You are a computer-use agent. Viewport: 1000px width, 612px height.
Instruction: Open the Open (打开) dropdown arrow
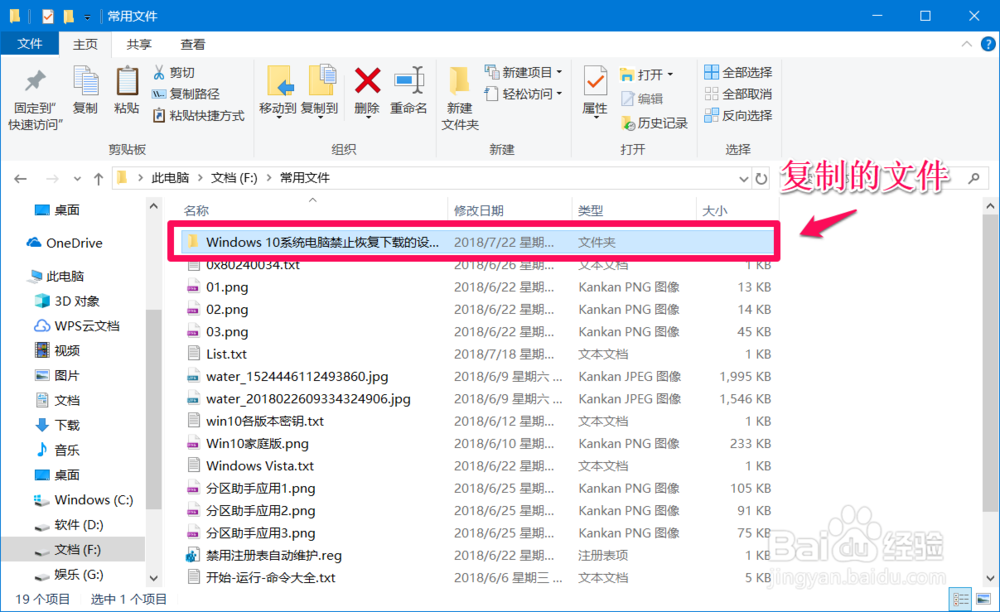click(670, 75)
